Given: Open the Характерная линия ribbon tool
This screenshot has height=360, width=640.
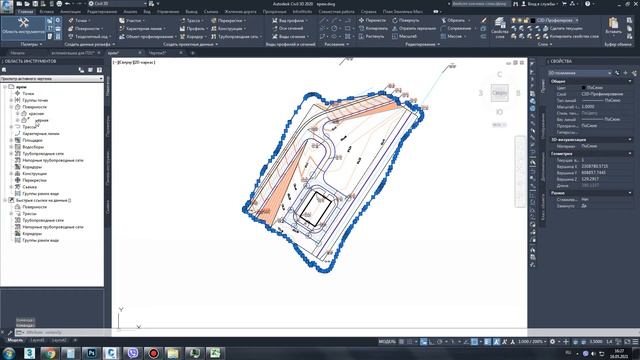Looking at the screenshot, I should 142,29.
